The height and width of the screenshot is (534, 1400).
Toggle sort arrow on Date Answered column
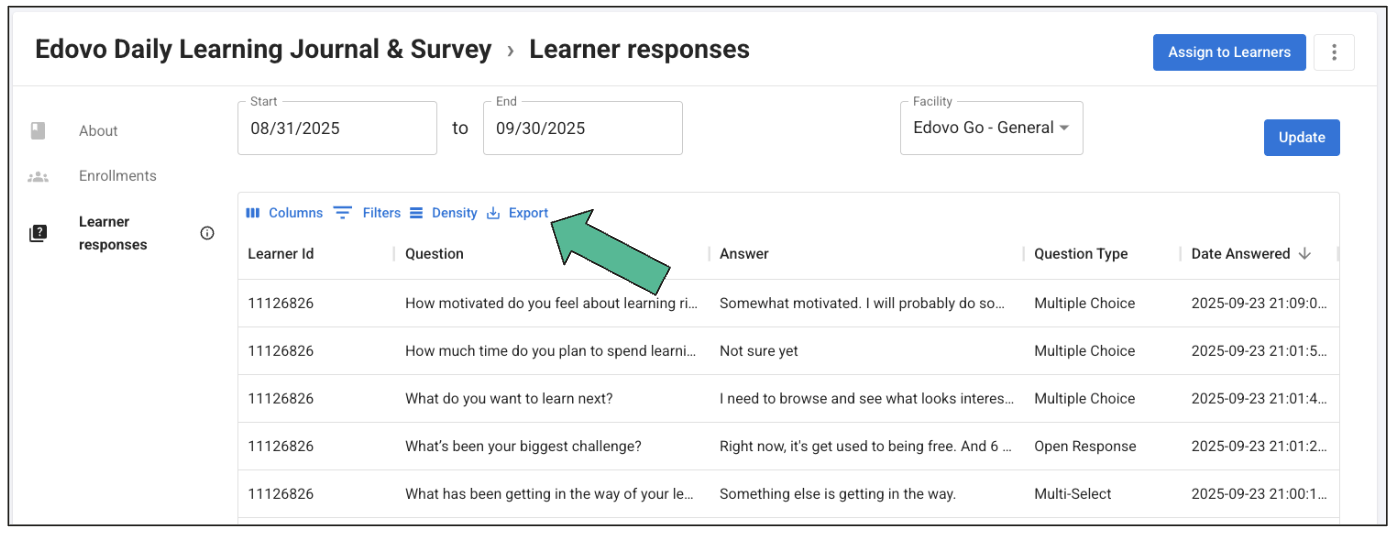coord(1304,254)
